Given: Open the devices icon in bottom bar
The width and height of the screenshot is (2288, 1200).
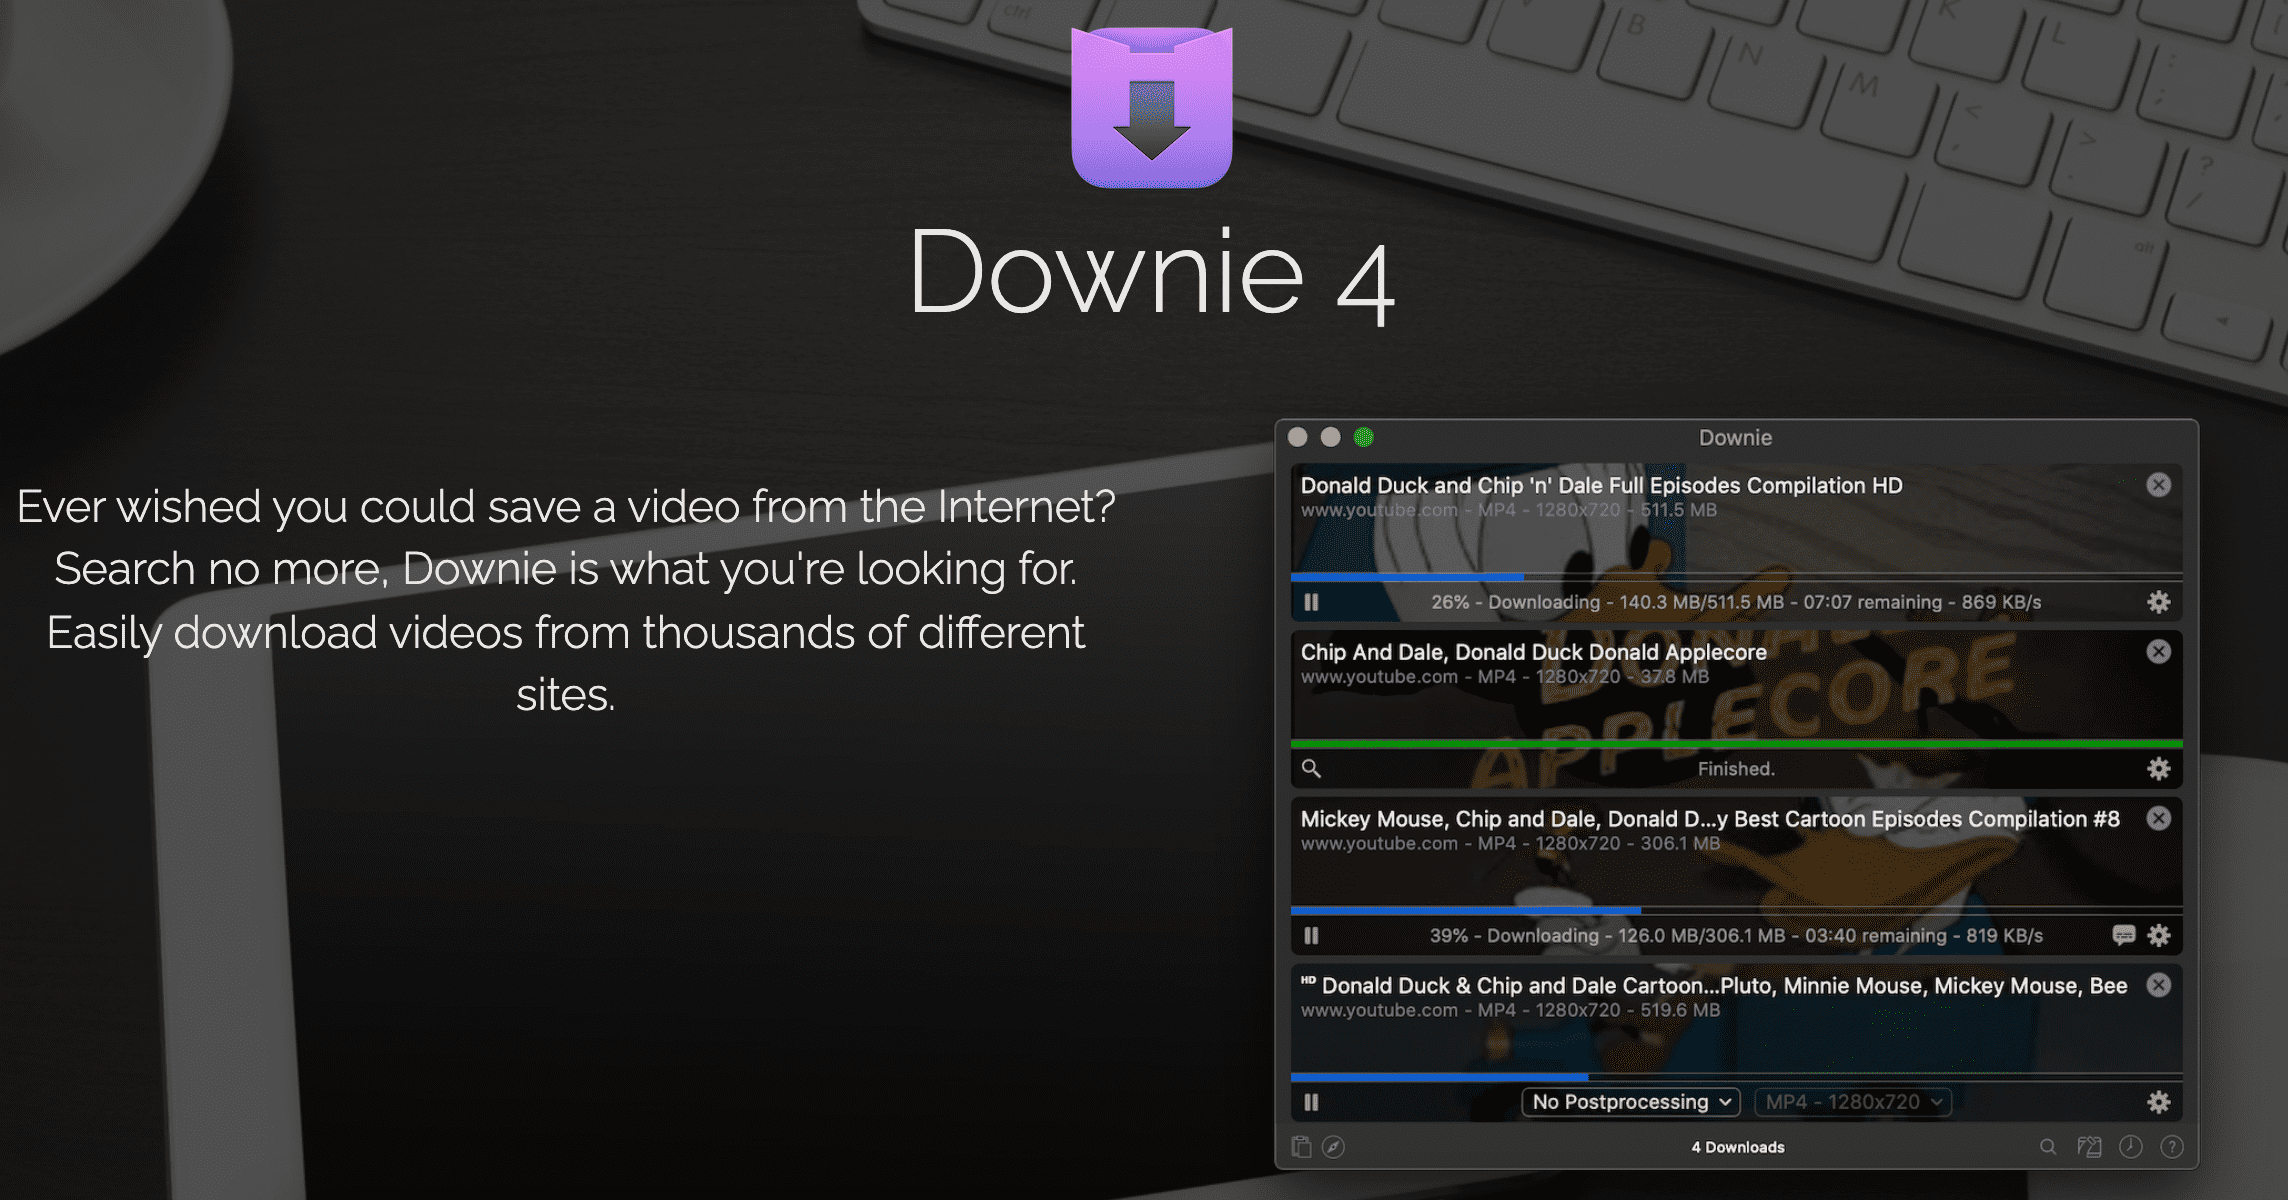Looking at the screenshot, I should point(2089,1147).
